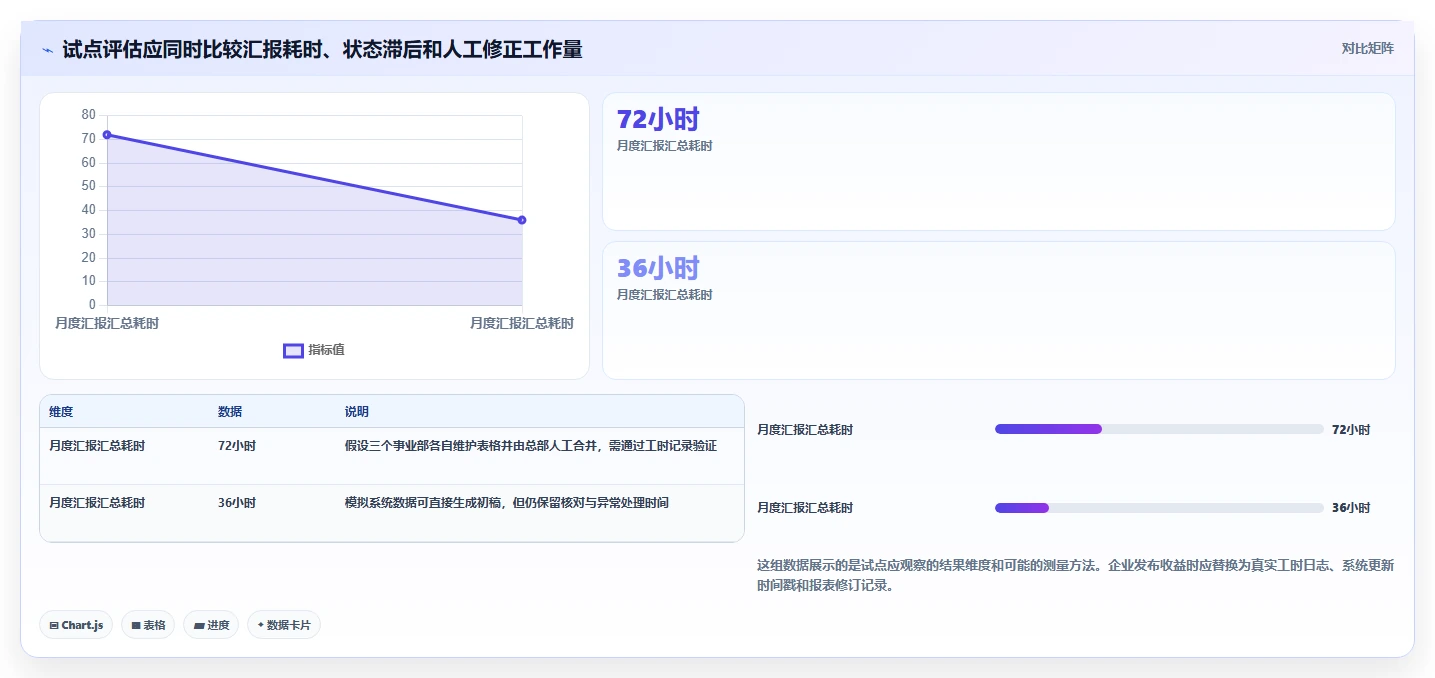Click the 36小时 cell in the table
The height and width of the screenshot is (678, 1435).
(237, 503)
